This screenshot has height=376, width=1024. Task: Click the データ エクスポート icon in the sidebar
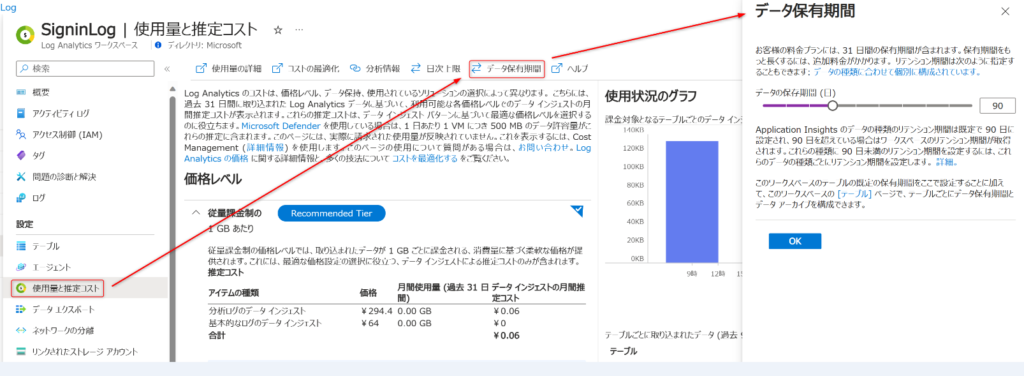tap(21, 309)
